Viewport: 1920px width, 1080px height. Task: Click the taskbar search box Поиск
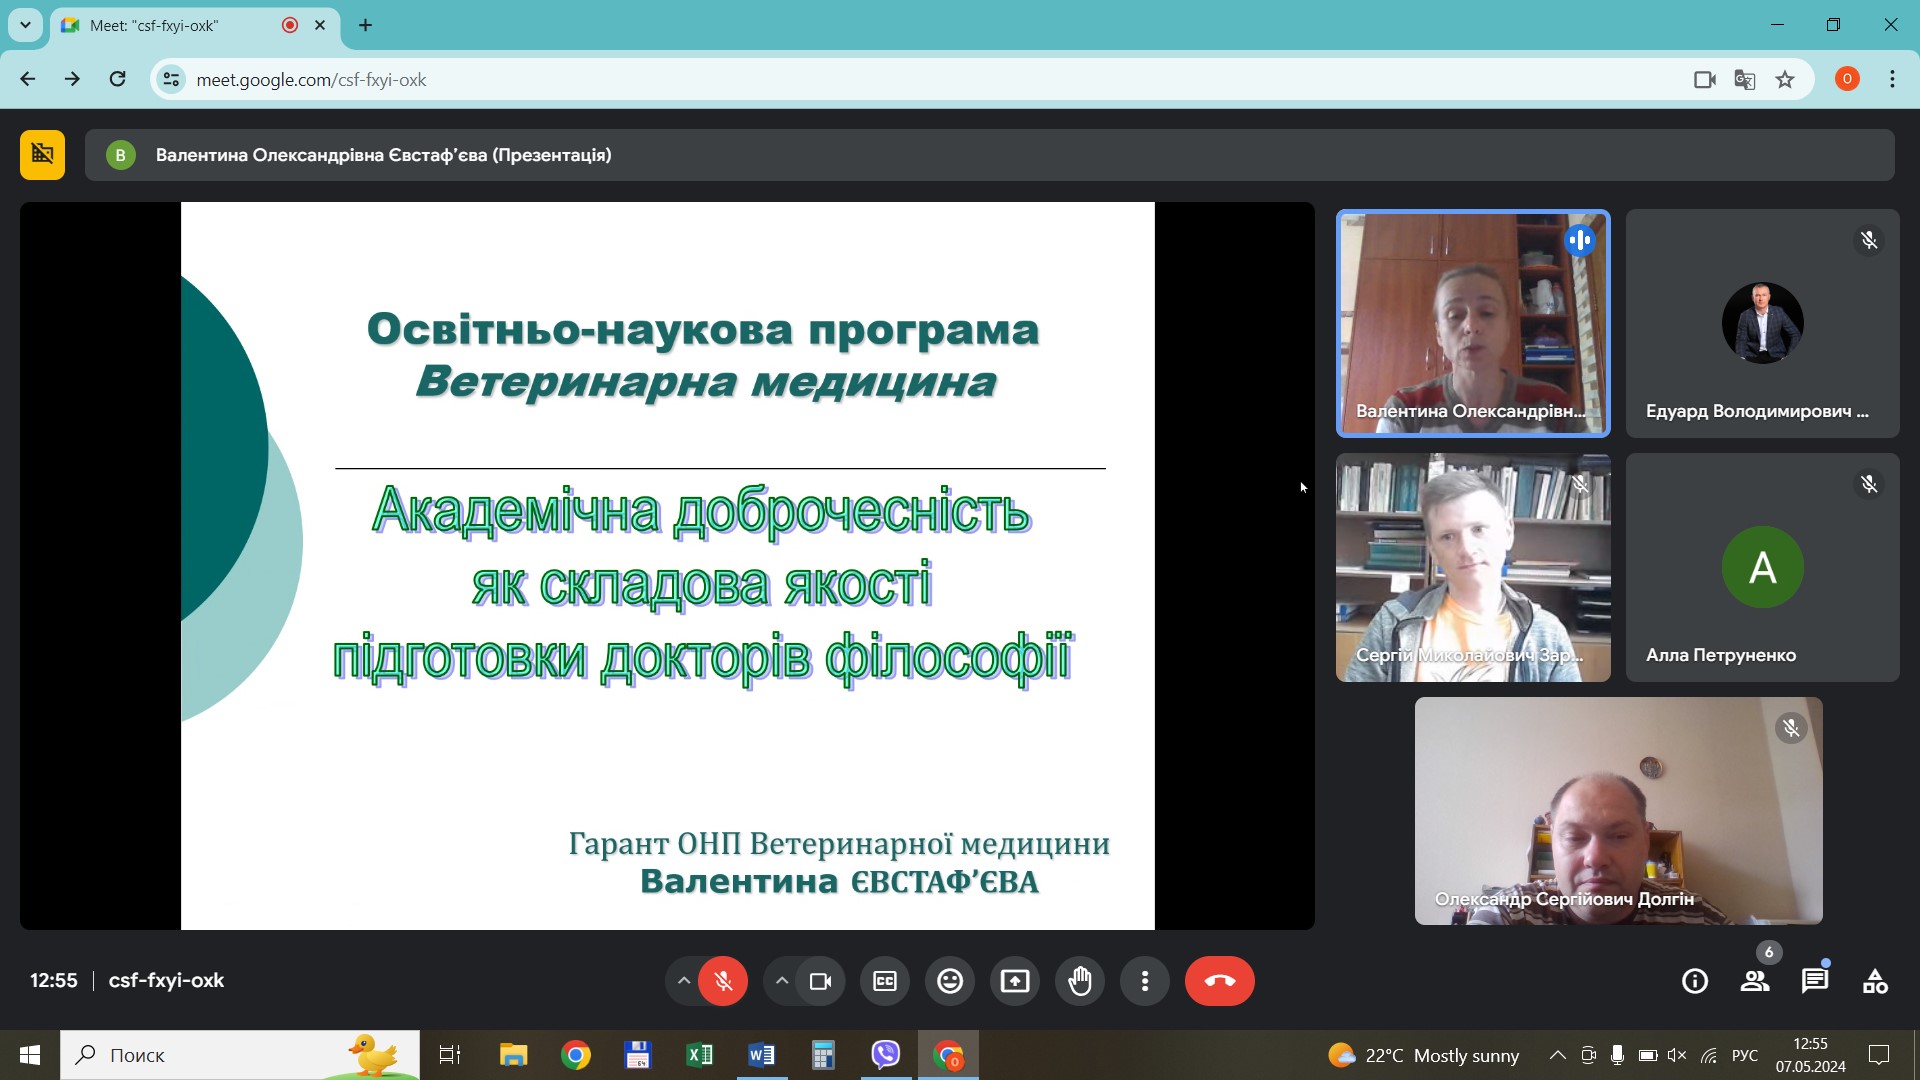point(240,1055)
